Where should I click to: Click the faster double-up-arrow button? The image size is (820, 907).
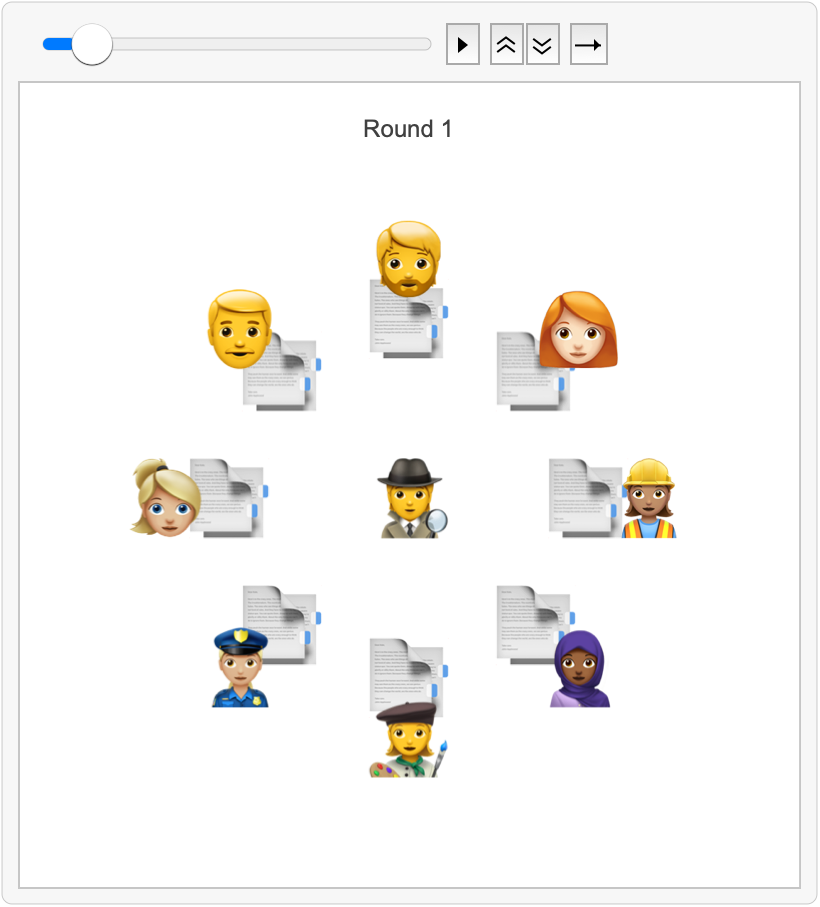(507, 45)
